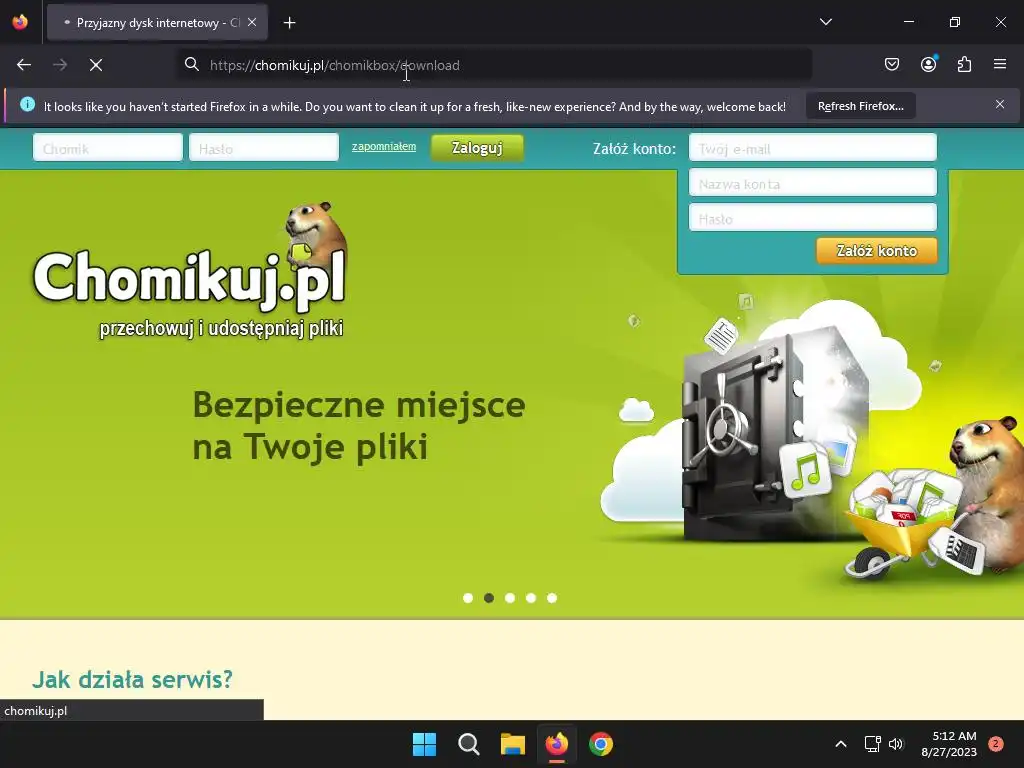The width and height of the screenshot is (1024, 768).
Task: Focus the login Hasło password field
Action: tap(264, 148)
